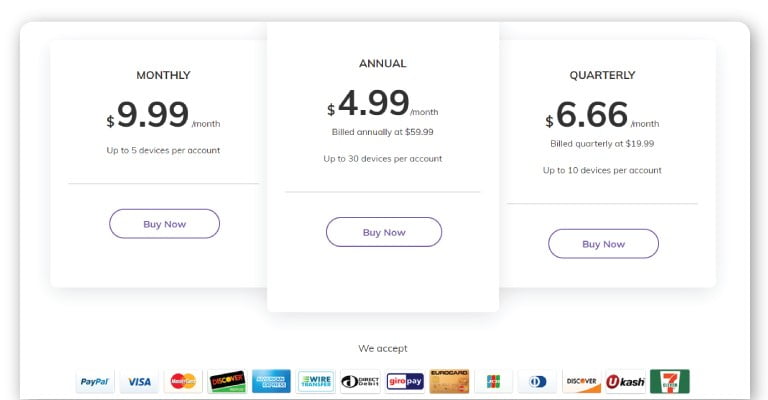Purchase the Quarterly plan with Buy Now

pos(603,244)
